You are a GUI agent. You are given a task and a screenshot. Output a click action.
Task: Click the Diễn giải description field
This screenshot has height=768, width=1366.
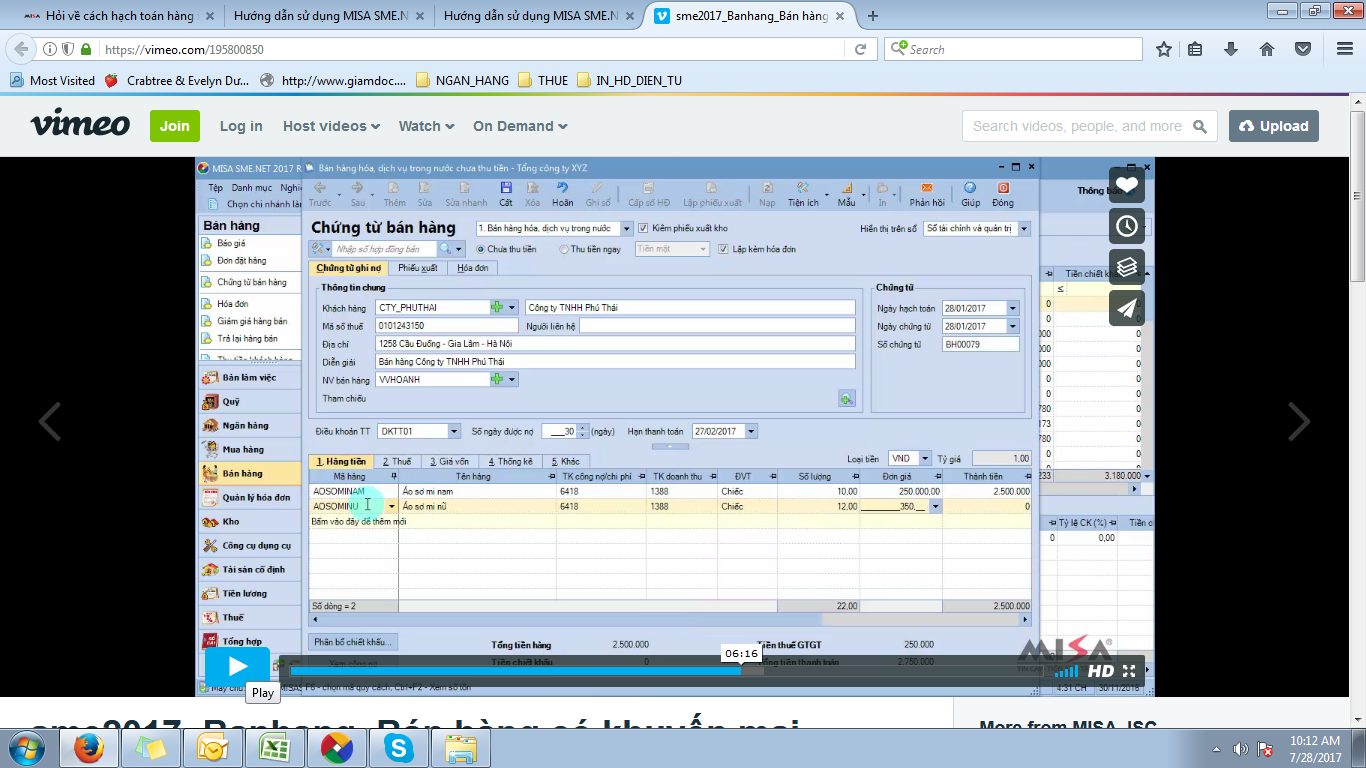[x=615, y=362]
